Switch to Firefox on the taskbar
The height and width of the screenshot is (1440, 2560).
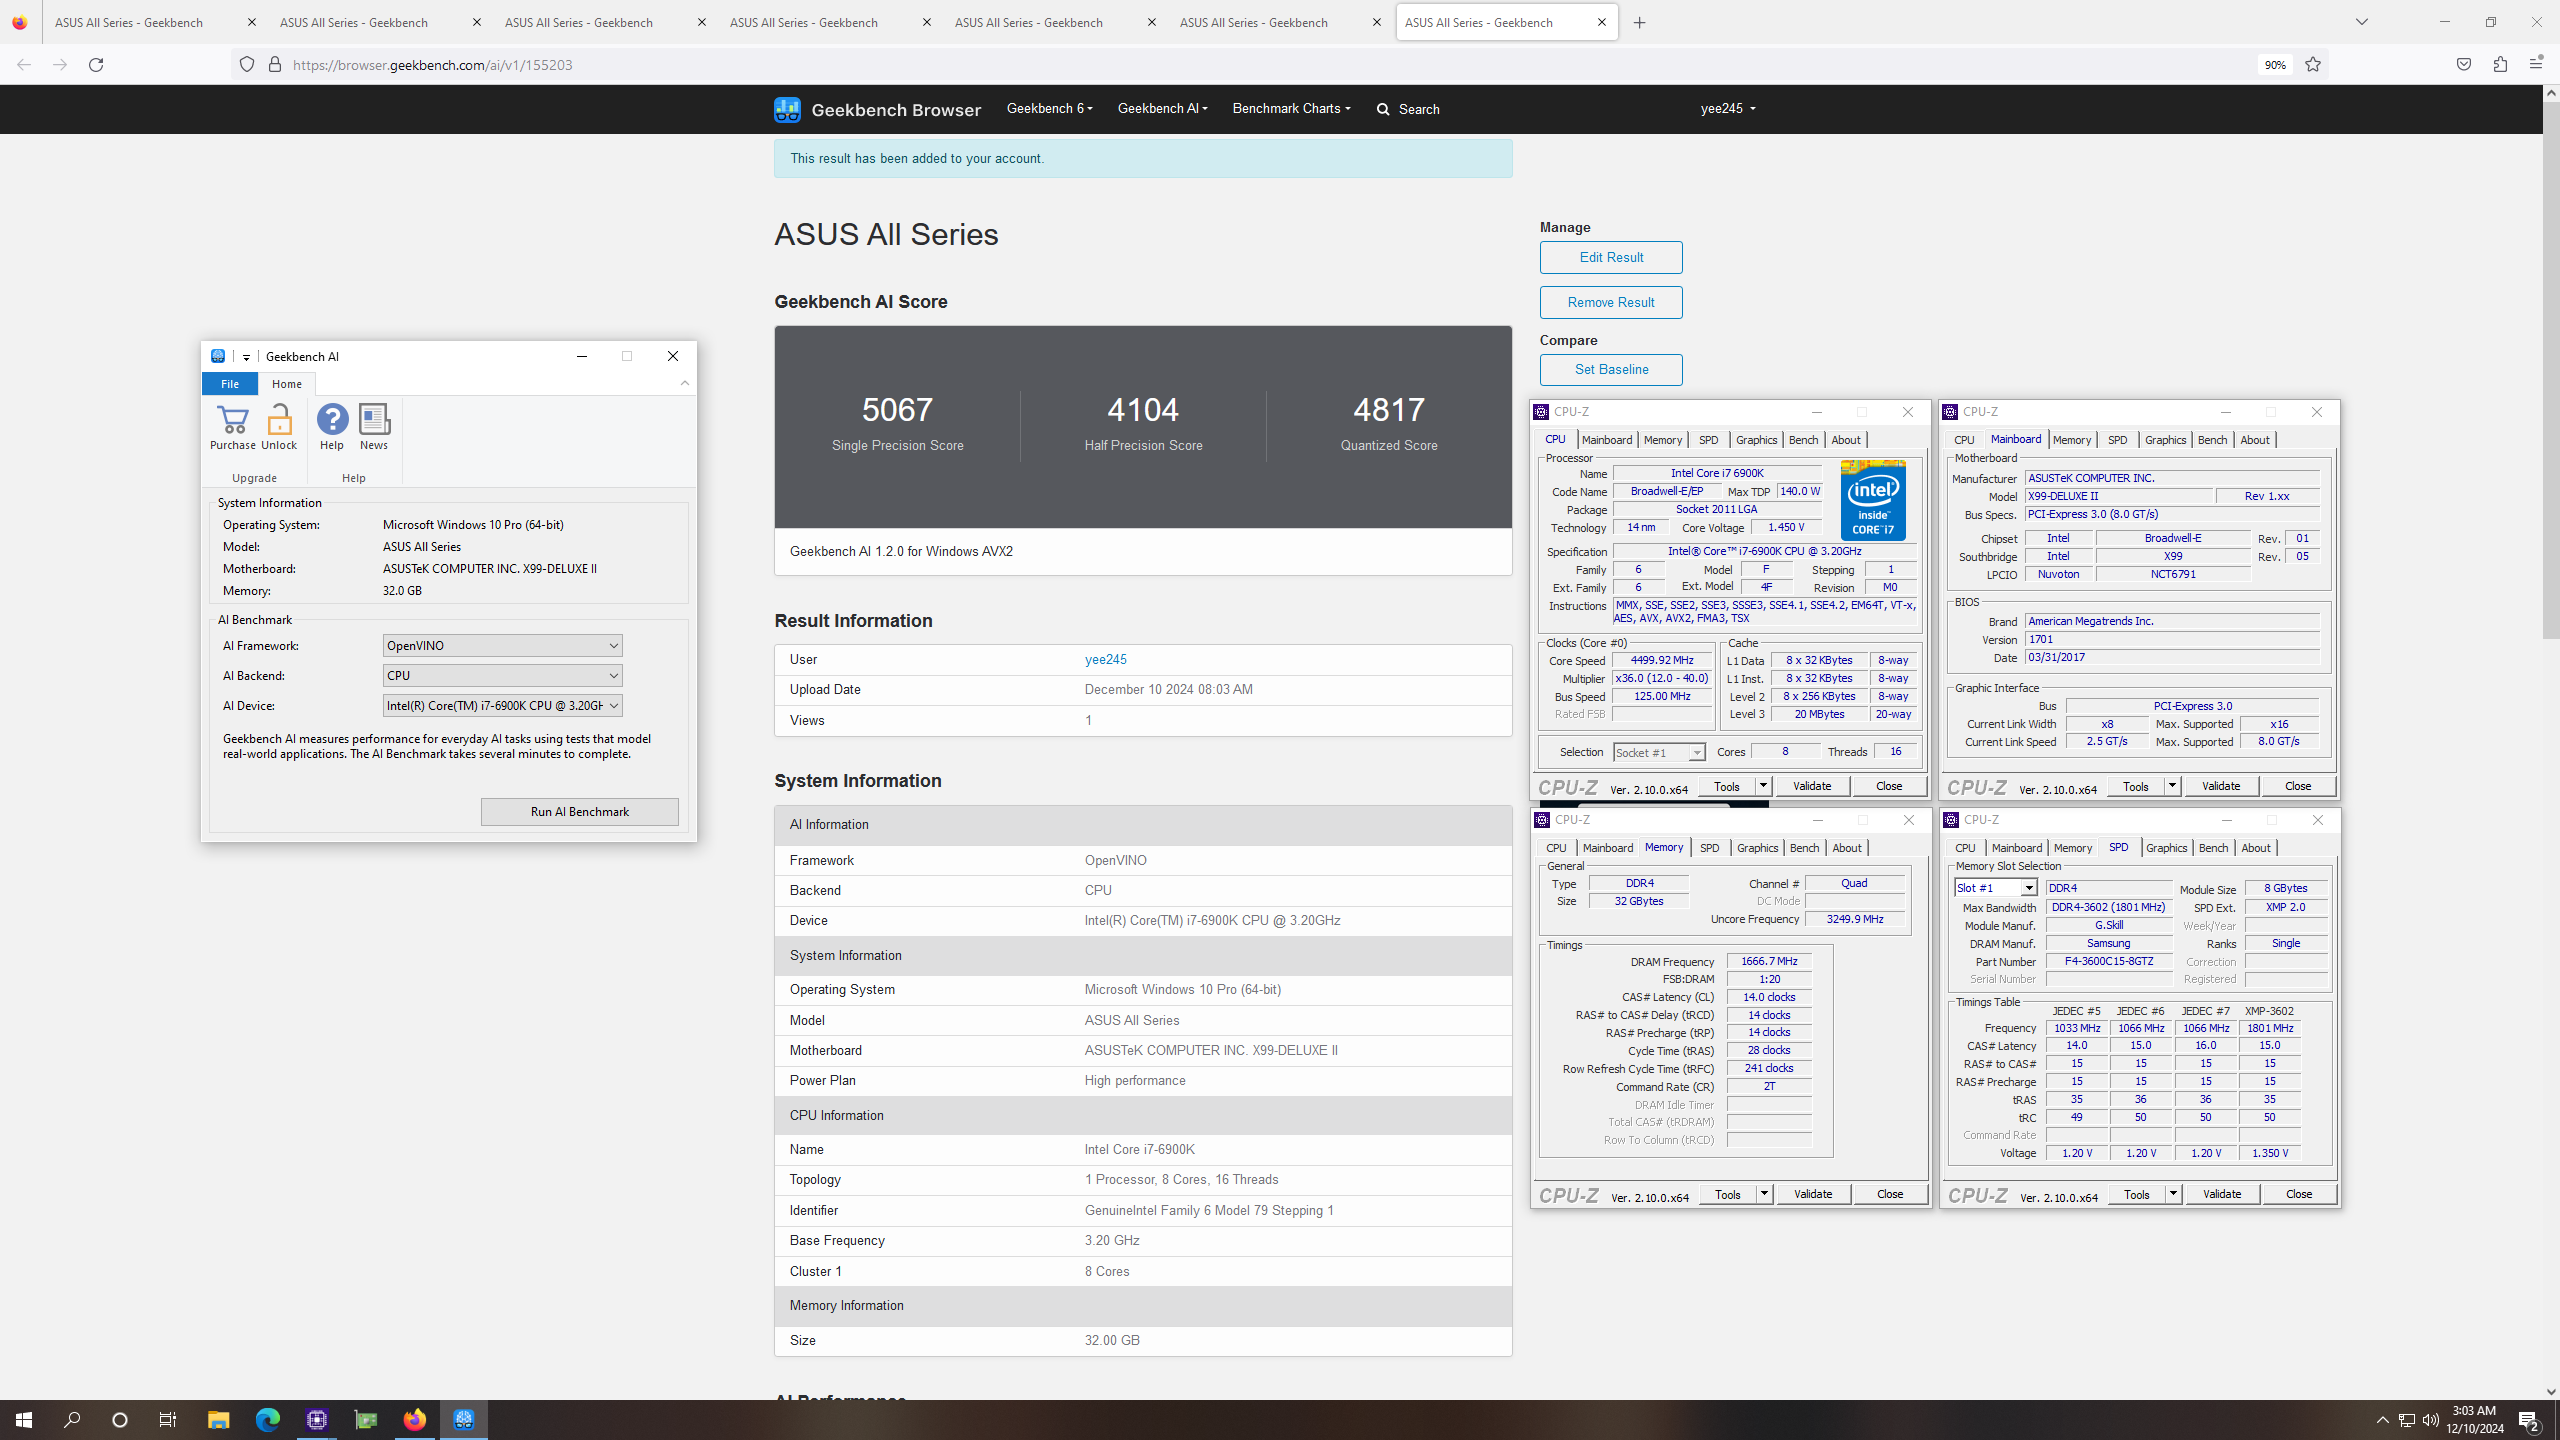(414, 1420)
